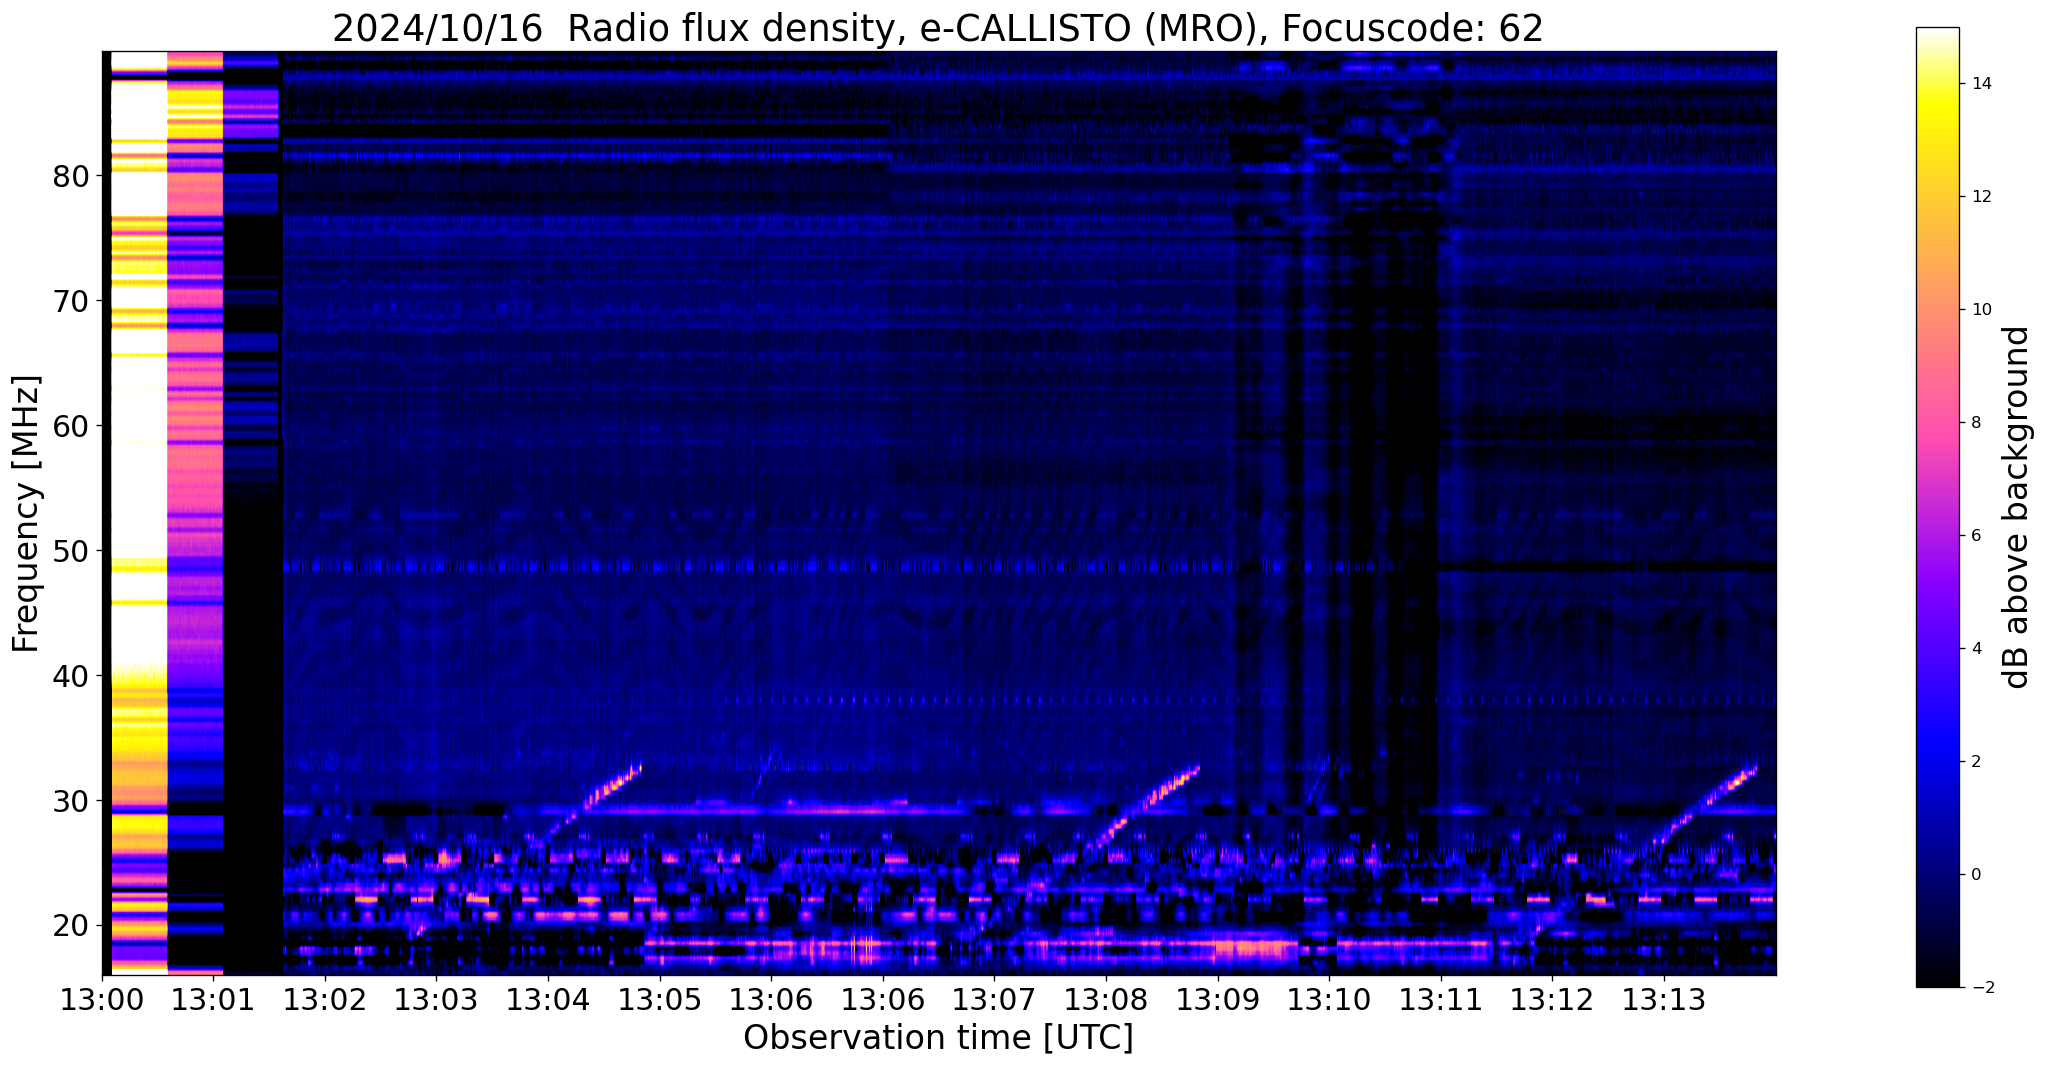Click the "Frequency [MHz]" y-axis label
Viewport: 2047px width, 1067px height.
click(x=26, y=514)
